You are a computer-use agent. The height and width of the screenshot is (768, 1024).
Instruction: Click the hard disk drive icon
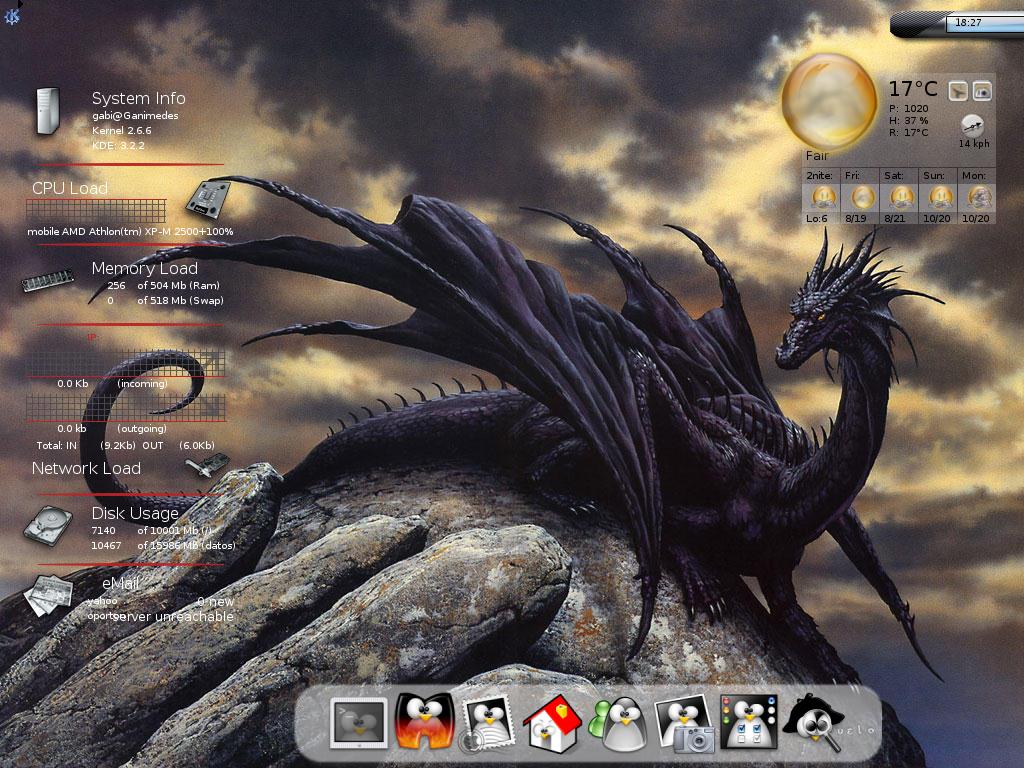tap(48, 526)
